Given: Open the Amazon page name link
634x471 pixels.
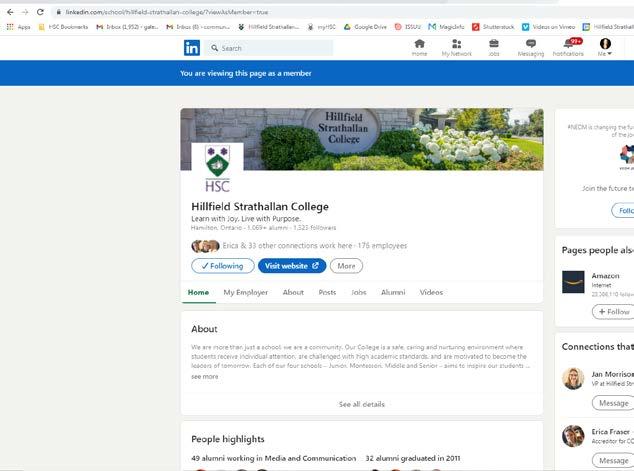Looking at the screenshot, I should click(605, 276).
